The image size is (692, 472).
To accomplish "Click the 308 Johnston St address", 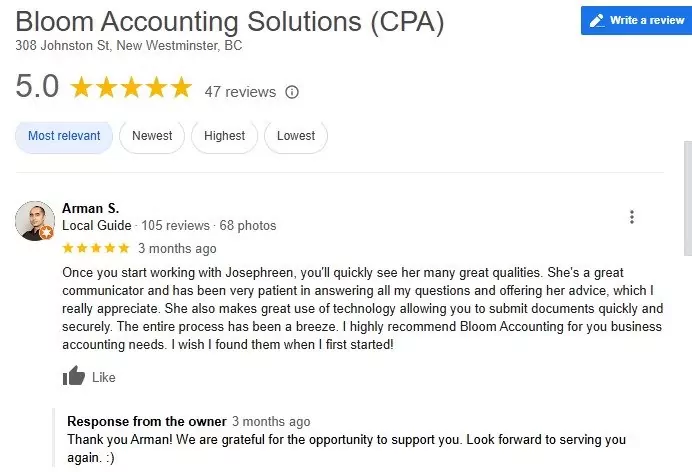I will coord(128,46).
